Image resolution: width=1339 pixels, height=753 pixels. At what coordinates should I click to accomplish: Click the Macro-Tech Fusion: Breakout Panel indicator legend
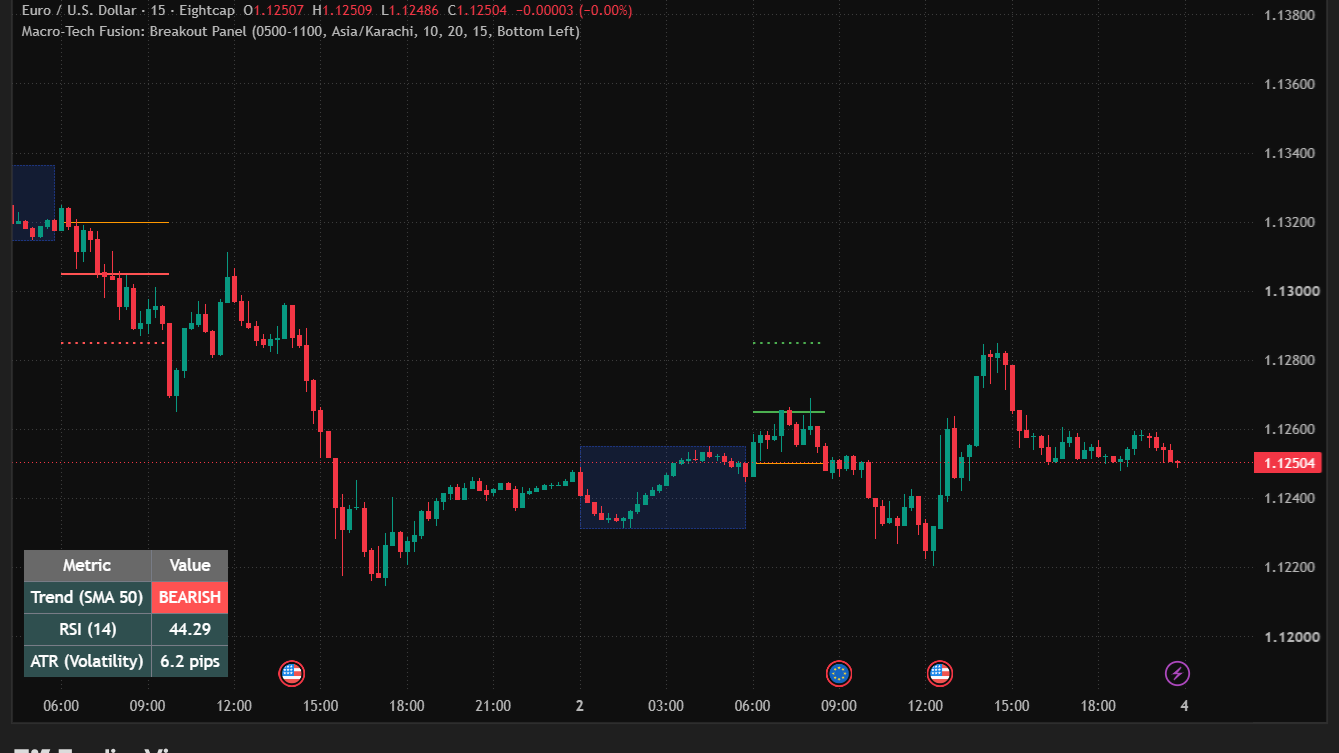point(300,31)
